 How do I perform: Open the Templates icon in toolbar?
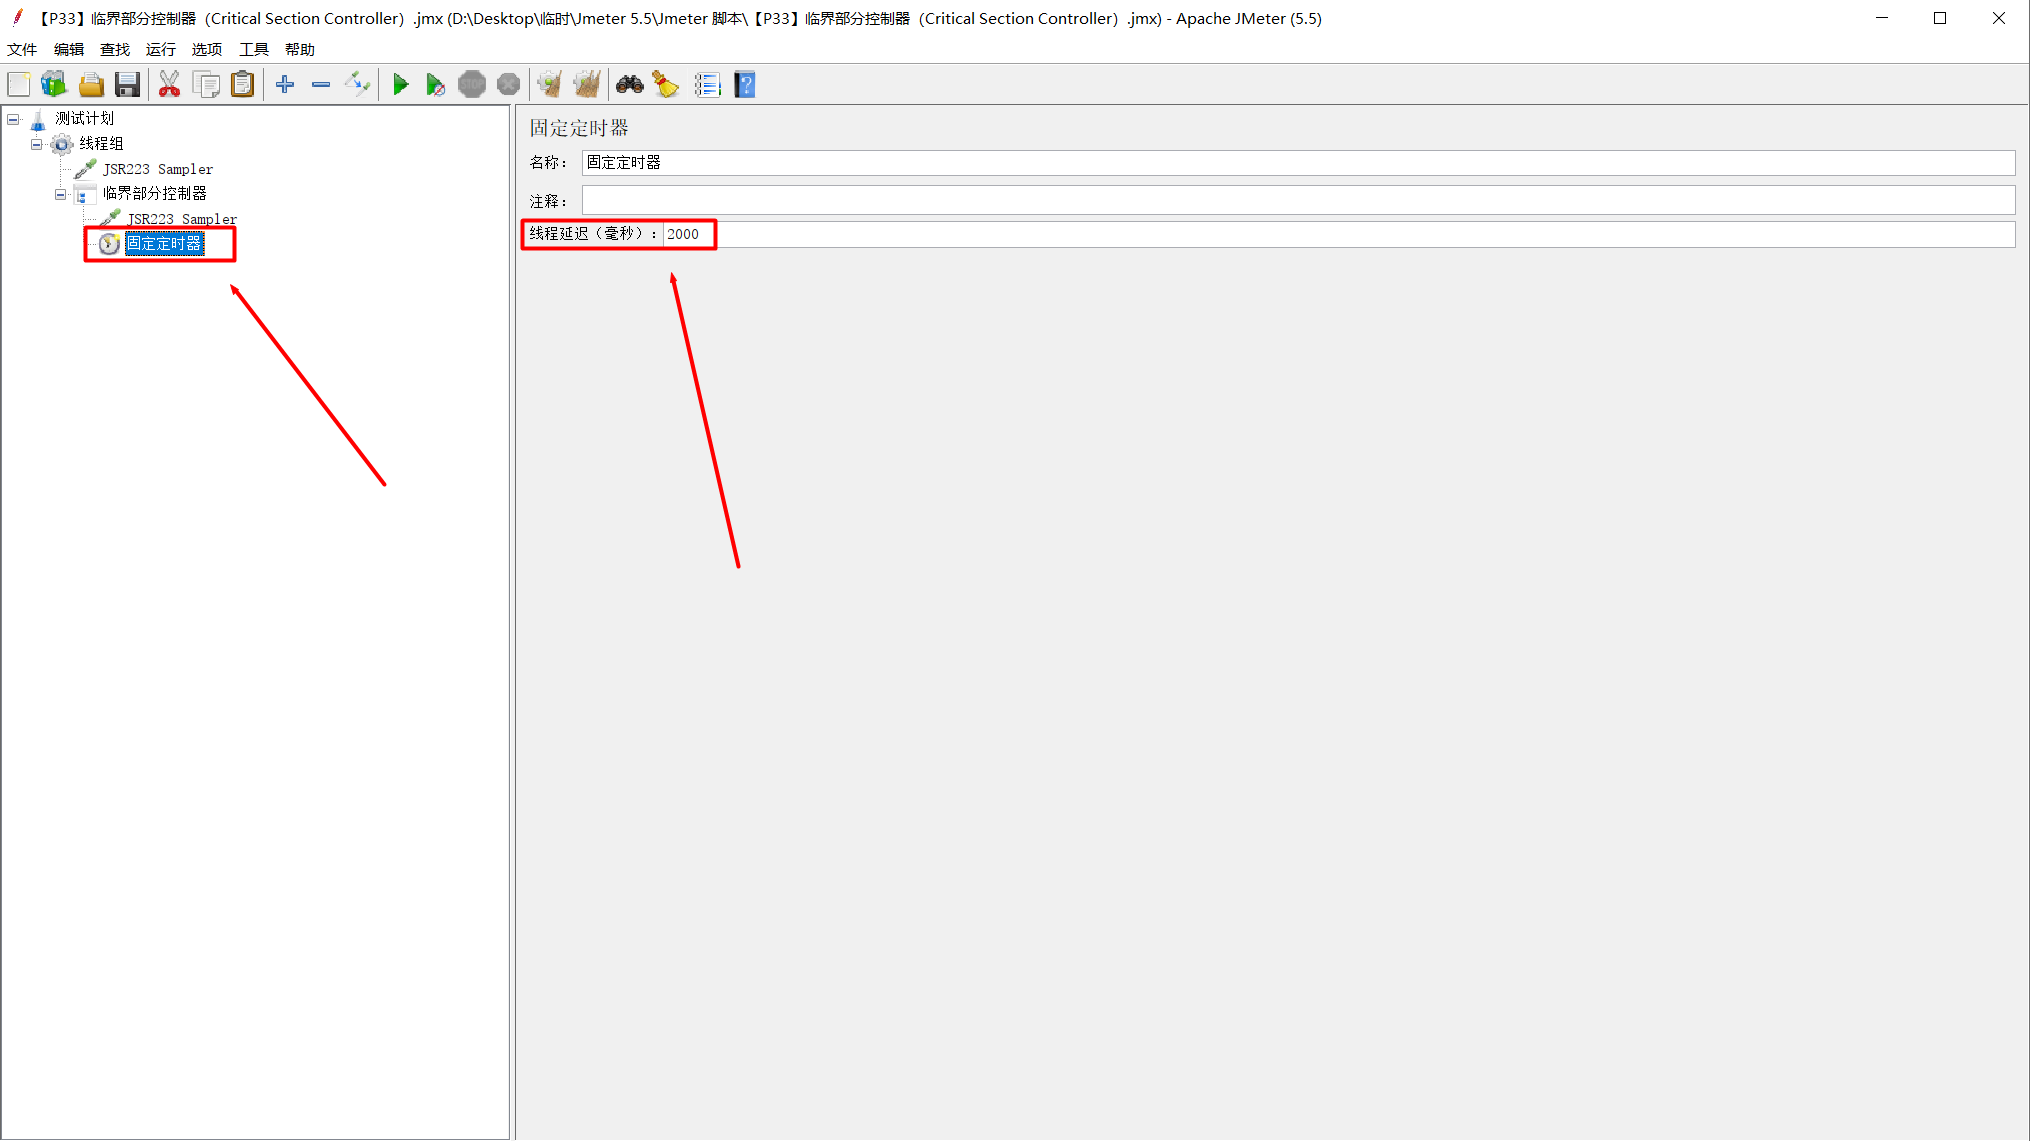54,85
